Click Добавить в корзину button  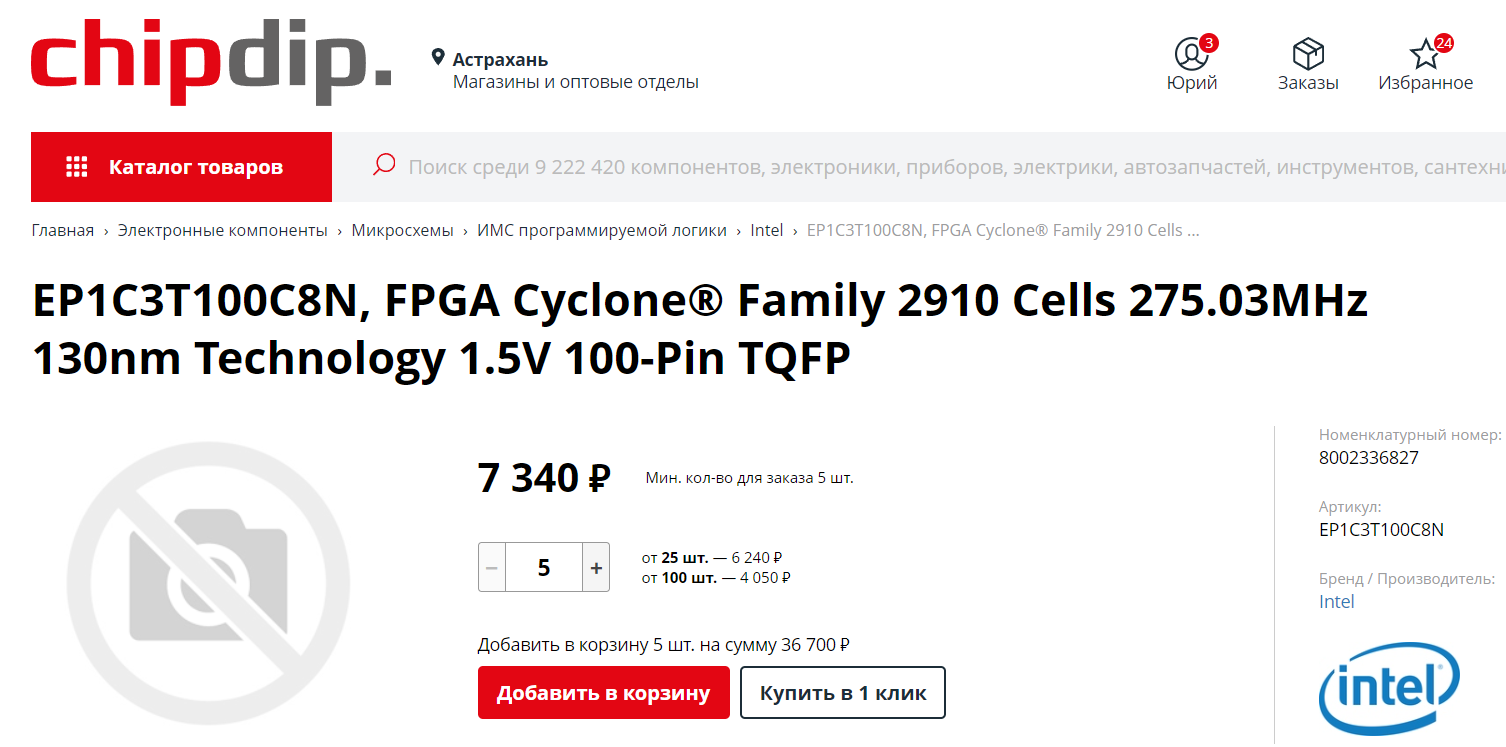[604, 693]
